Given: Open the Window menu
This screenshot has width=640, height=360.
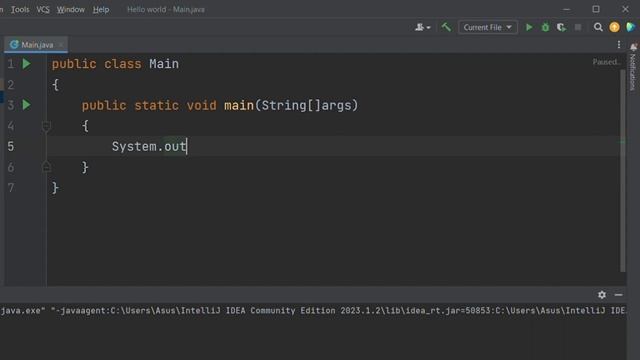Looking at the screenshot, I should pos(71,9).
